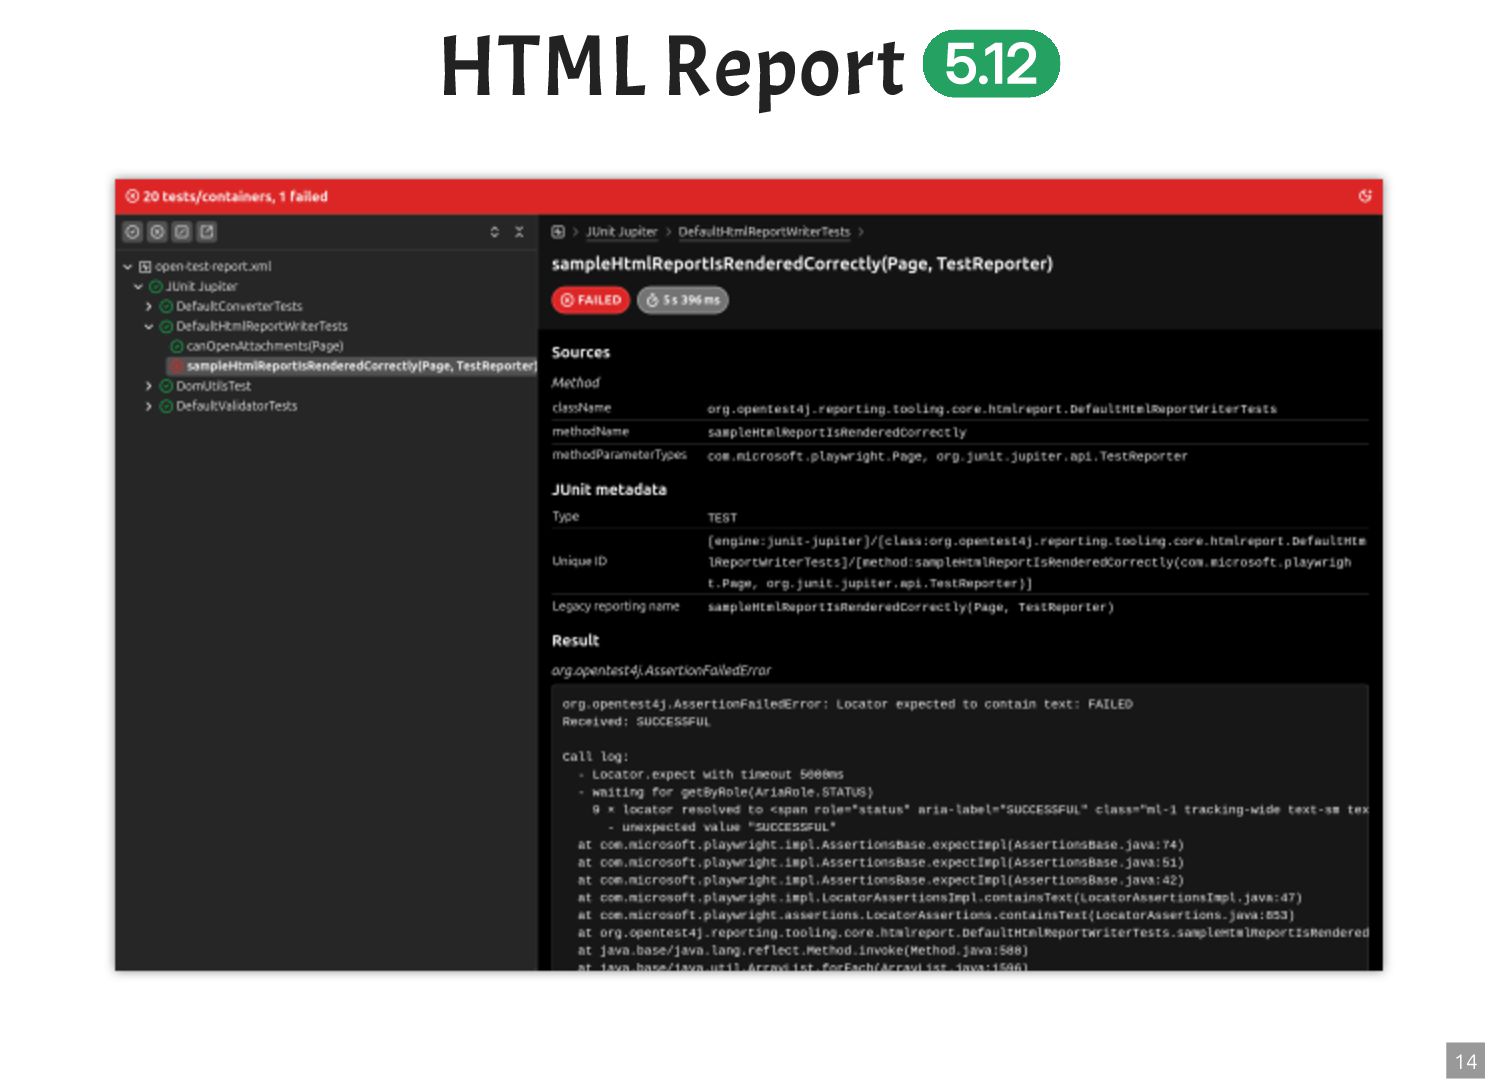Expand all tree nodes with the up-down arrows icon
The width and height of the screenshot is (1498, 1092).
coord(494,232)
